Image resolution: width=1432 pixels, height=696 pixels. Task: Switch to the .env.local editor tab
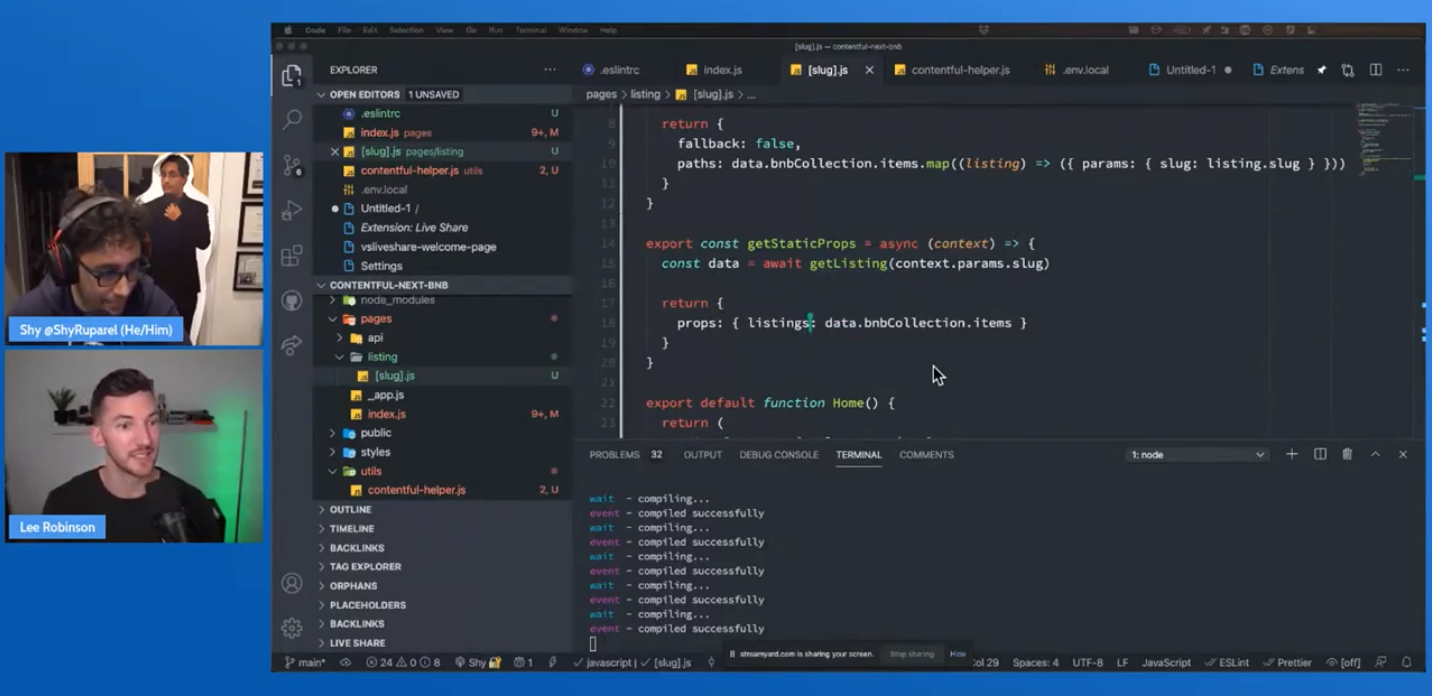click(x=1084, y=70)
